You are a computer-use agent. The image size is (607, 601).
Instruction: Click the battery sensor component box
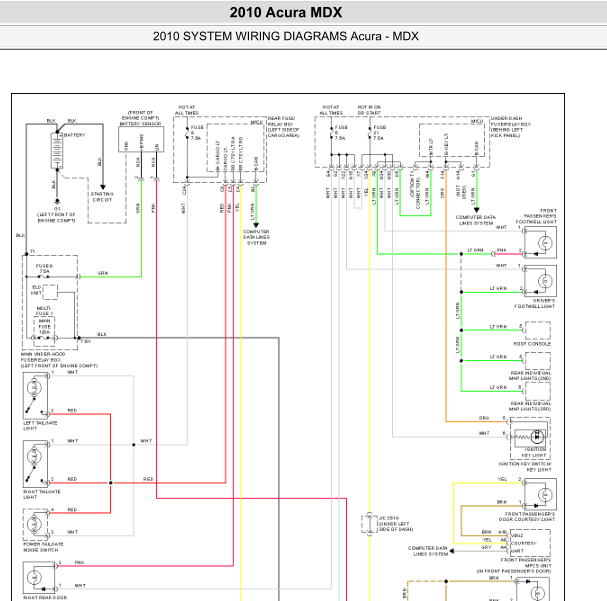(x=141, y=139)
